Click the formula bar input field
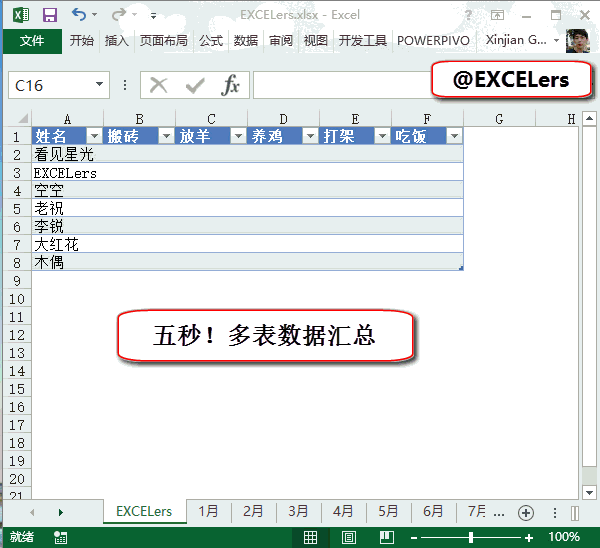The height and width of the screenshot is (548, 600). click(x=340, y=86)
